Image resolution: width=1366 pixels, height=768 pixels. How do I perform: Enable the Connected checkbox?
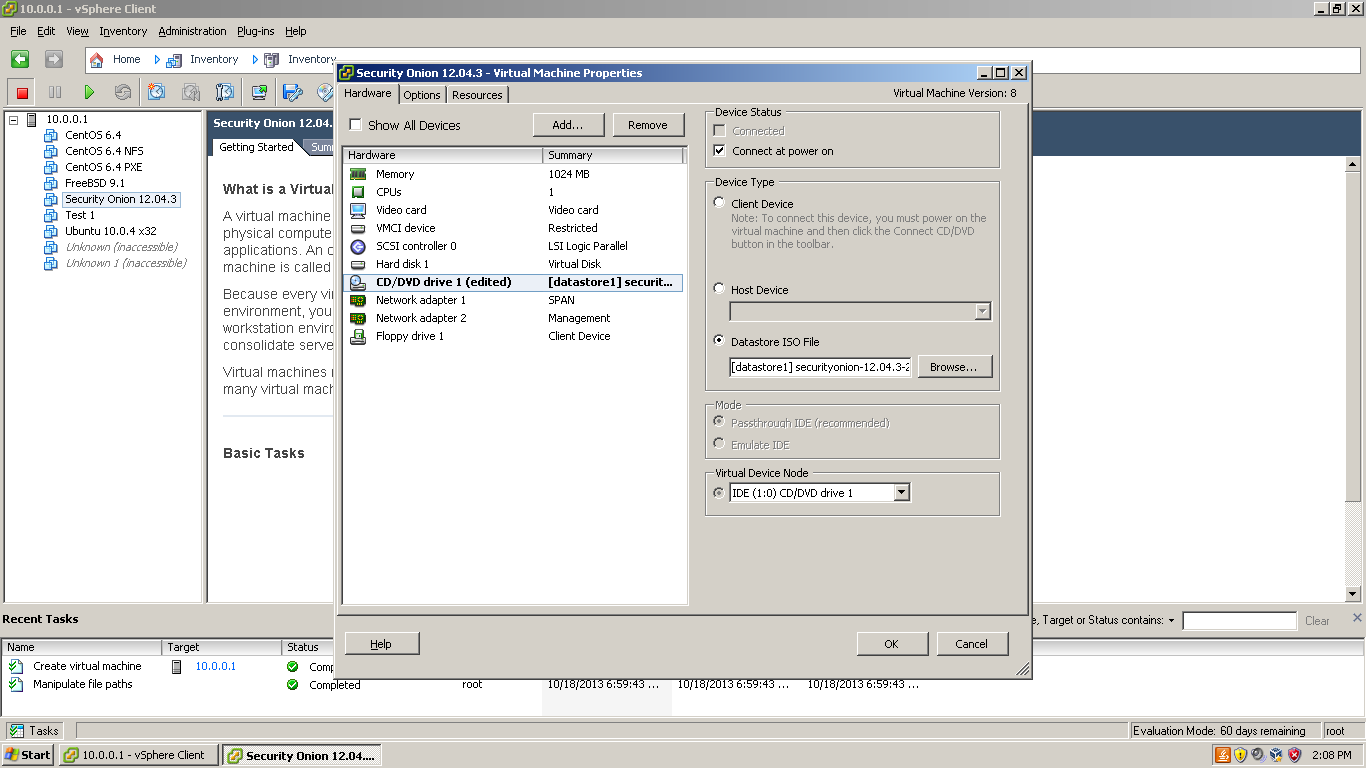click(x=718, y=130)
